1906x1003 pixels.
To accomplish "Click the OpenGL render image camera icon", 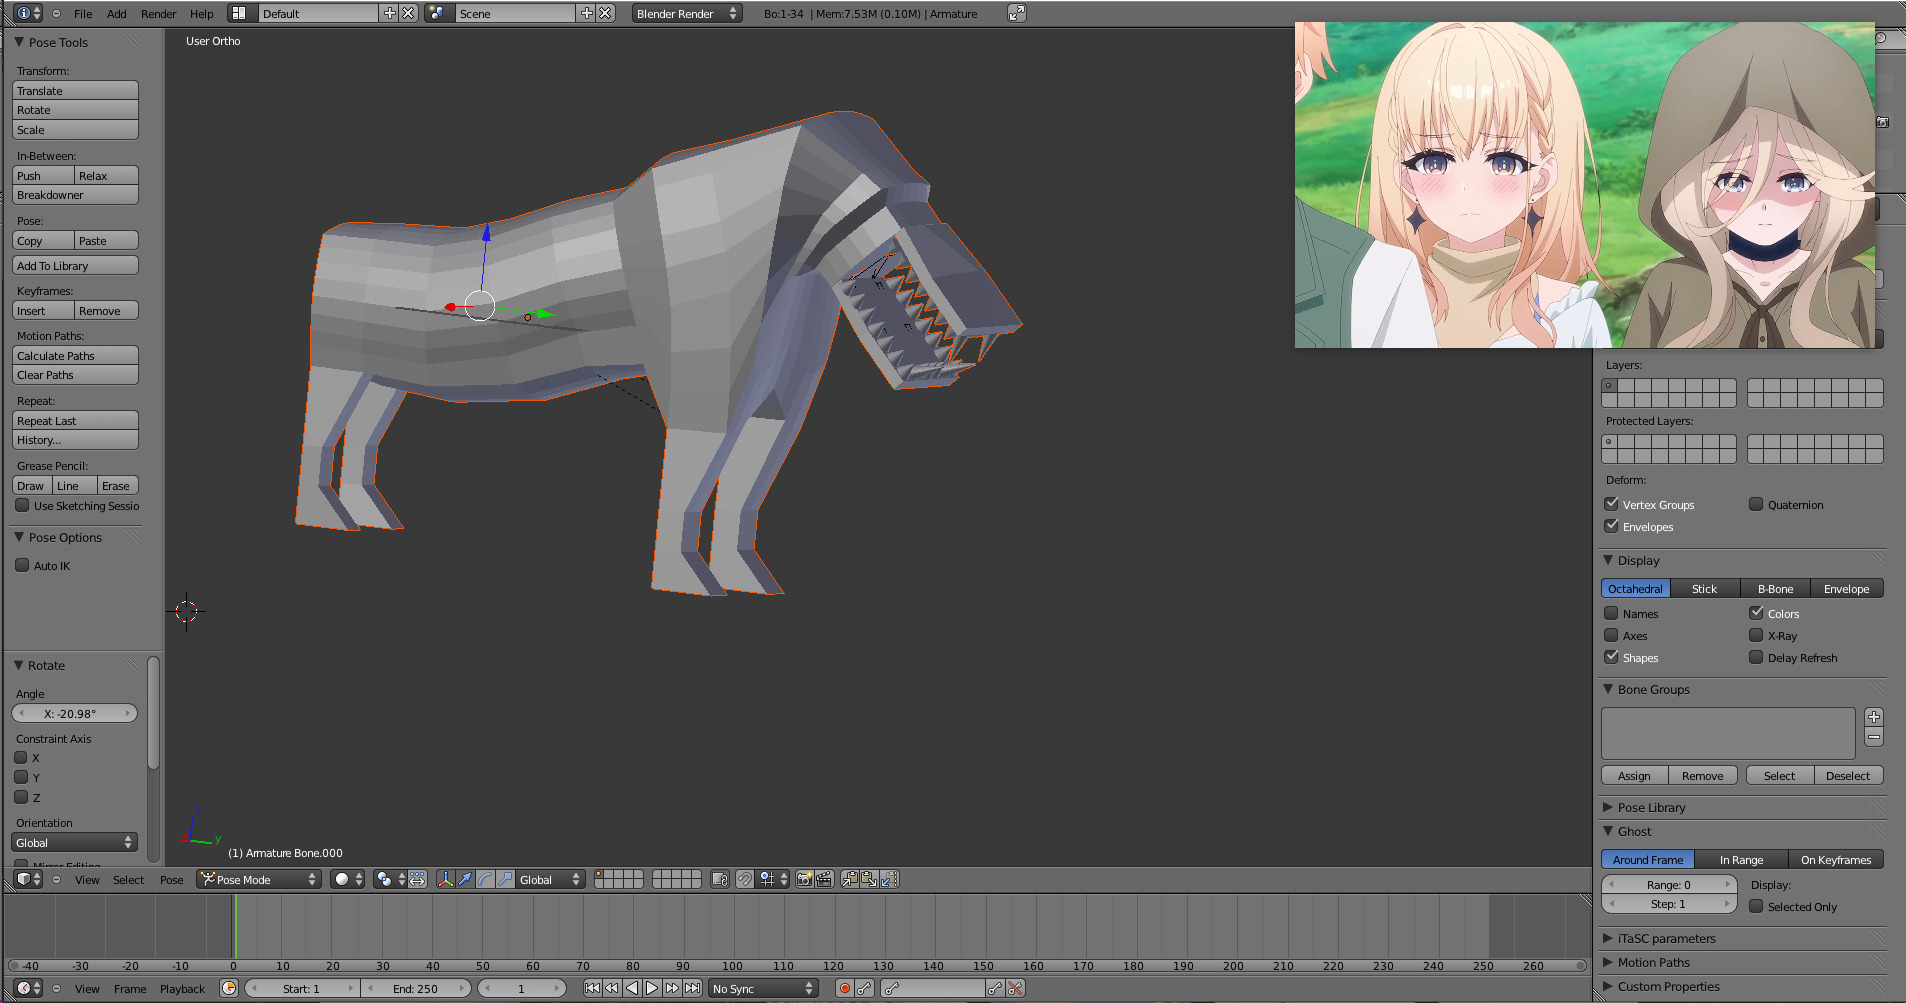I will [x=804, y=879].
